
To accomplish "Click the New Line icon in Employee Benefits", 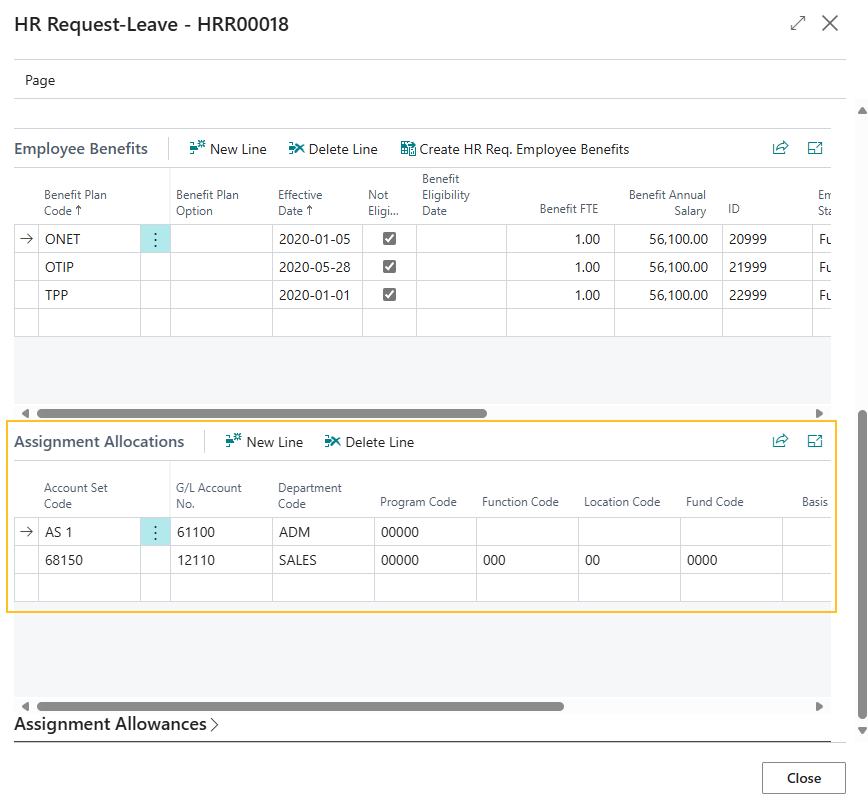I will 228,148.
